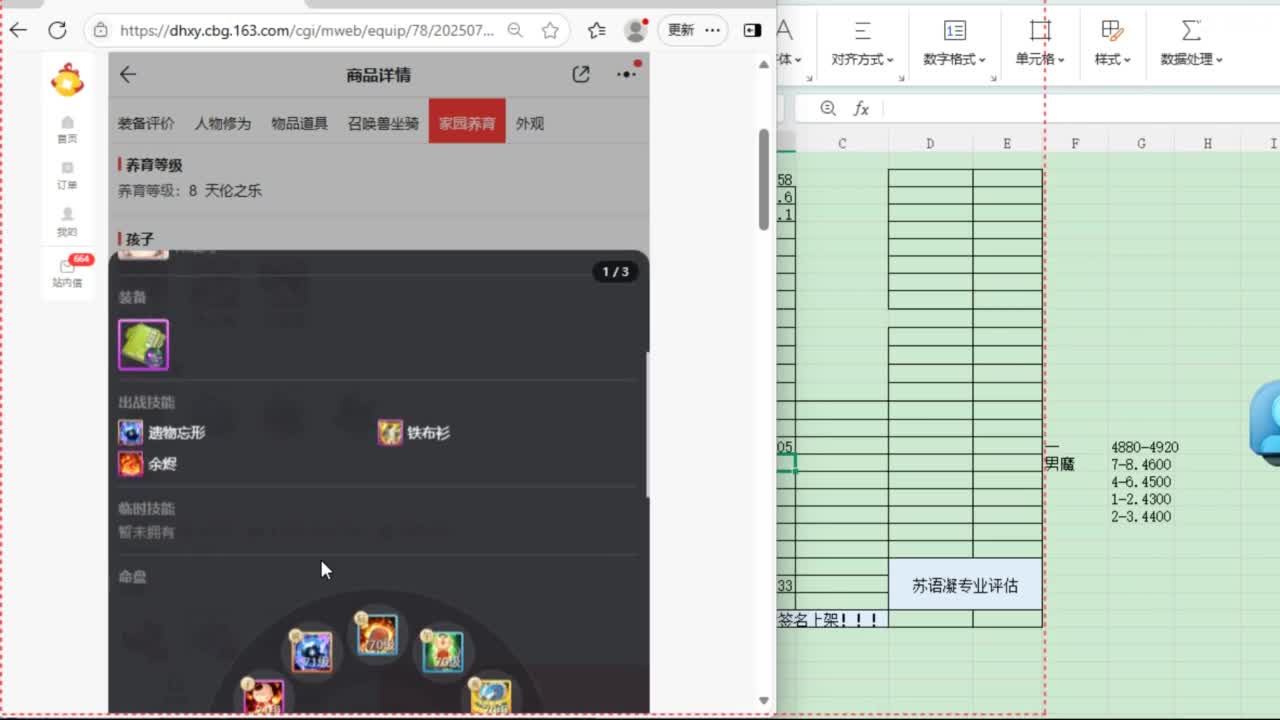Click the green book equipment thumbnail
The width and height of the screenshot is (1280, 720).
pyautogui.click(x=143, y=345)
